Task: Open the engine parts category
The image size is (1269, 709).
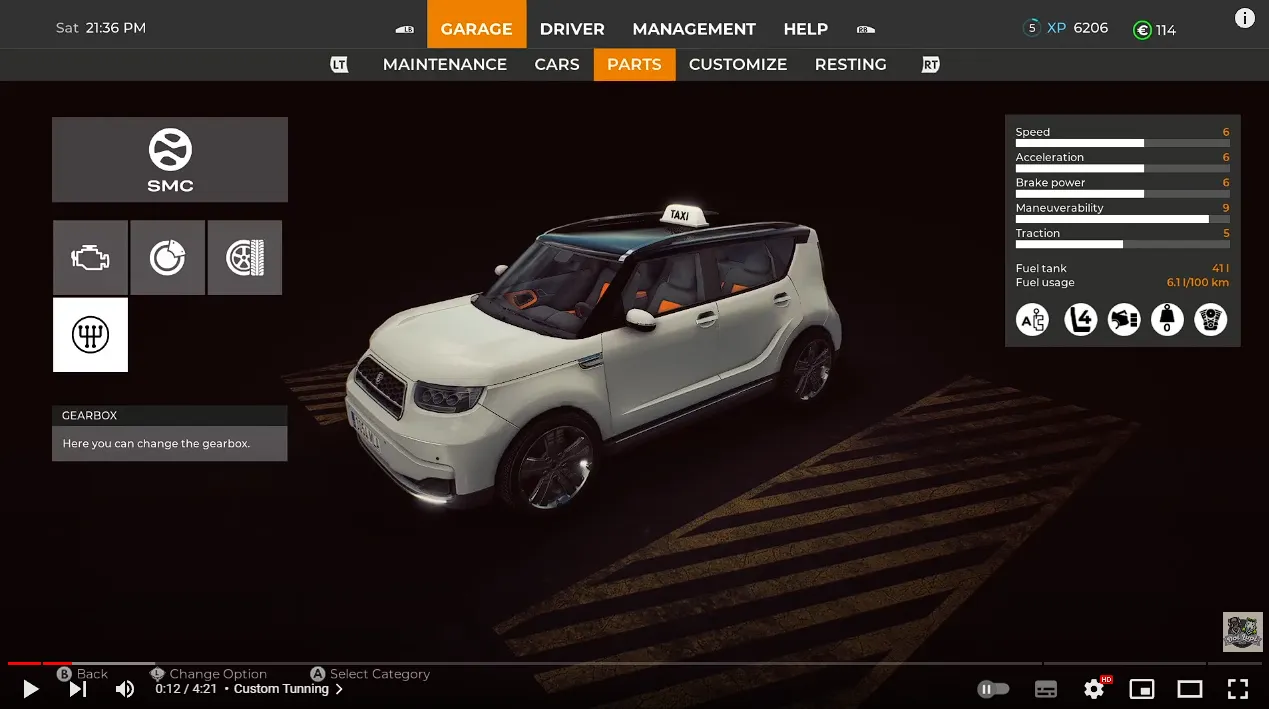Action: 90,258
